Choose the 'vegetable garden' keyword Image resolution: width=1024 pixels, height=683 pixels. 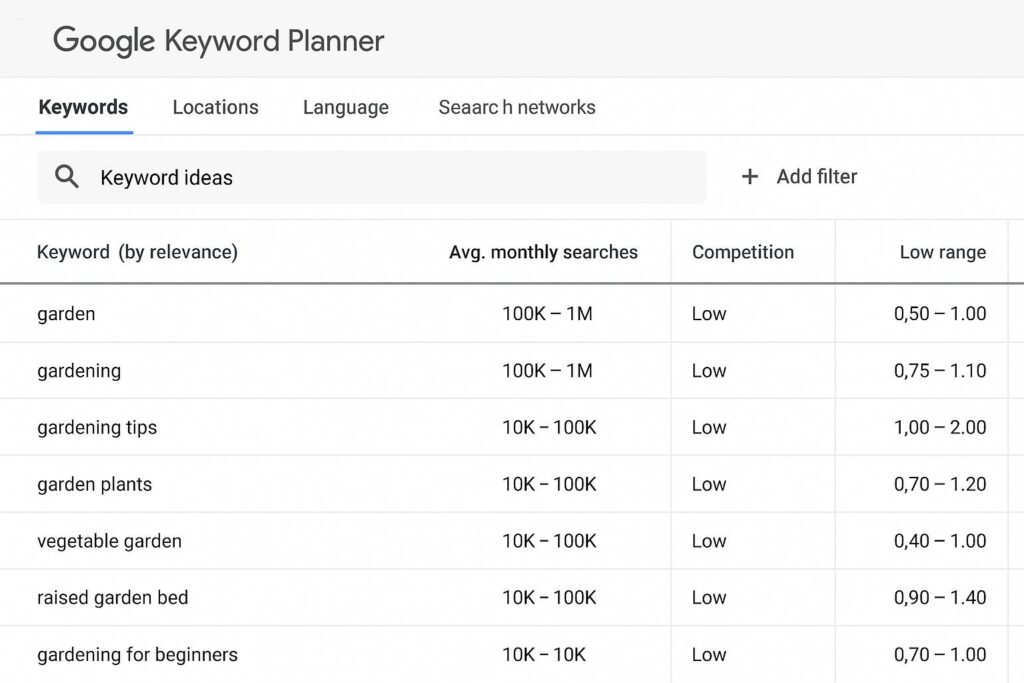click(x=109, y=541)
